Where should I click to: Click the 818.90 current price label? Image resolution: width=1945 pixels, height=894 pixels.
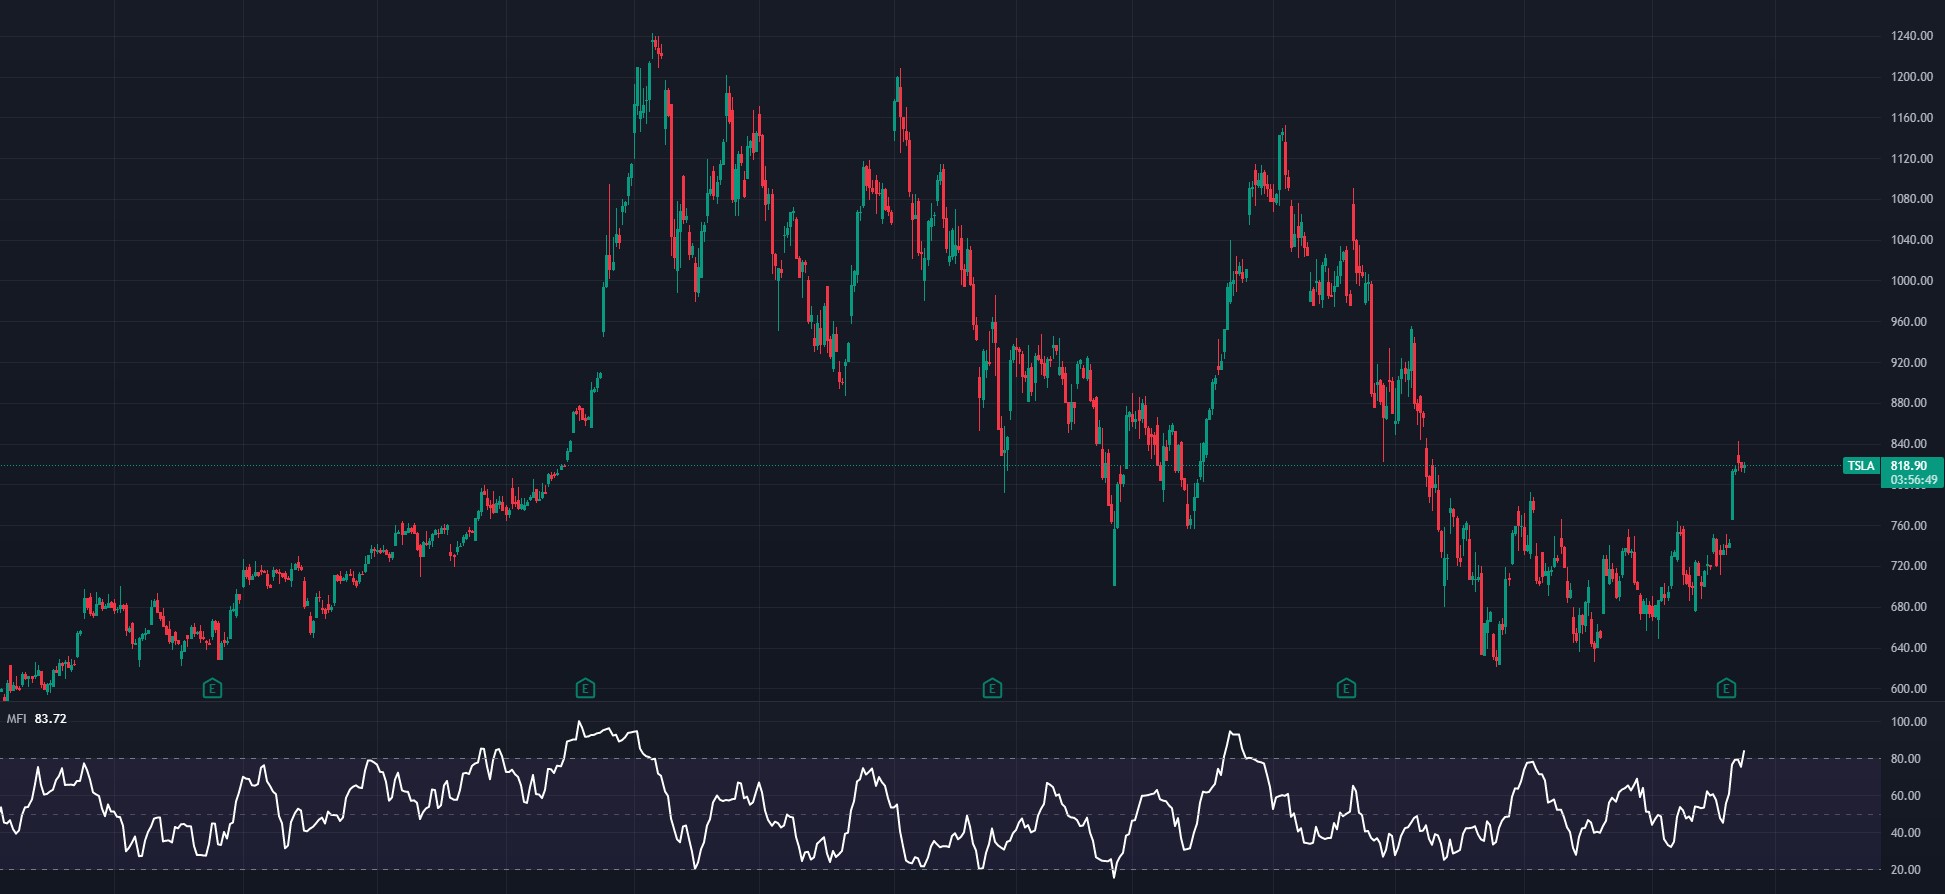[x=1908, y=466]
